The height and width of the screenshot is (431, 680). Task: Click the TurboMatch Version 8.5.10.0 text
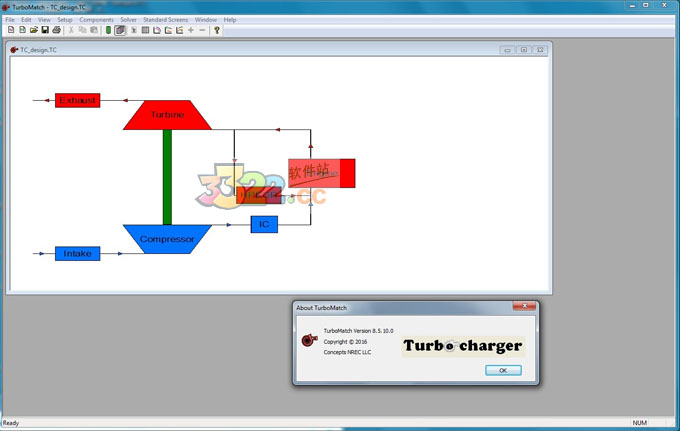358,330
